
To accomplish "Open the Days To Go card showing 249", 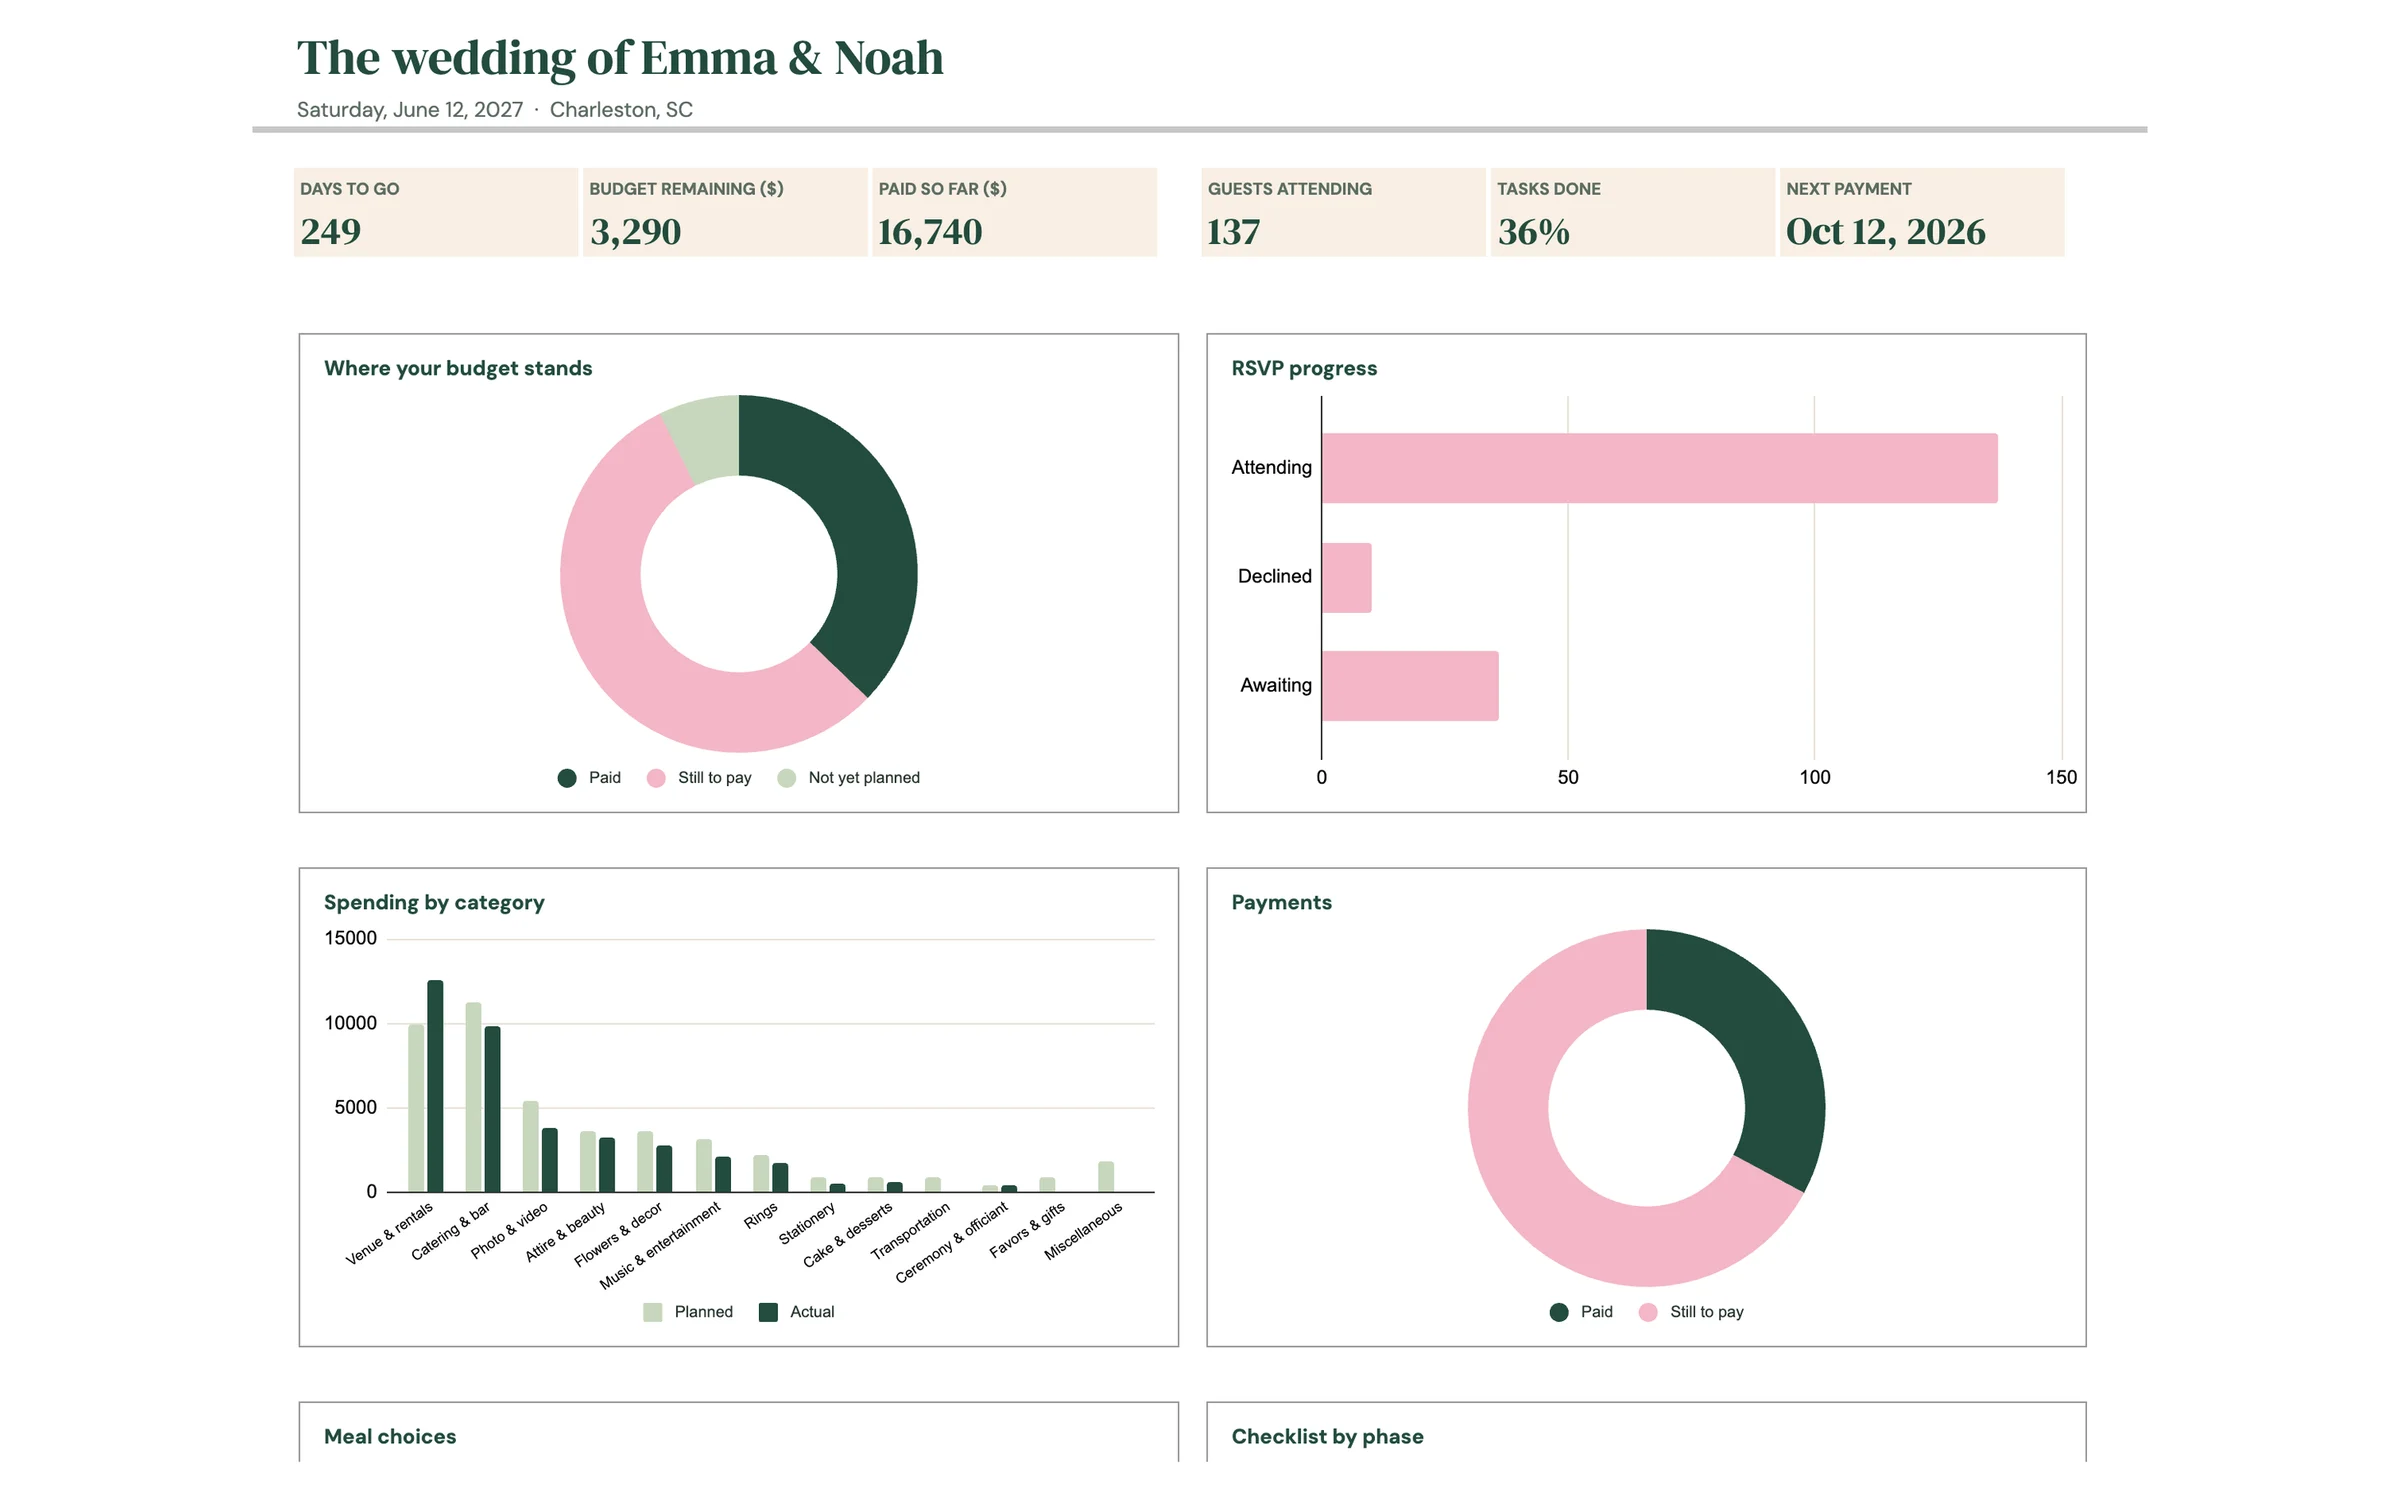I will point(436,212).
